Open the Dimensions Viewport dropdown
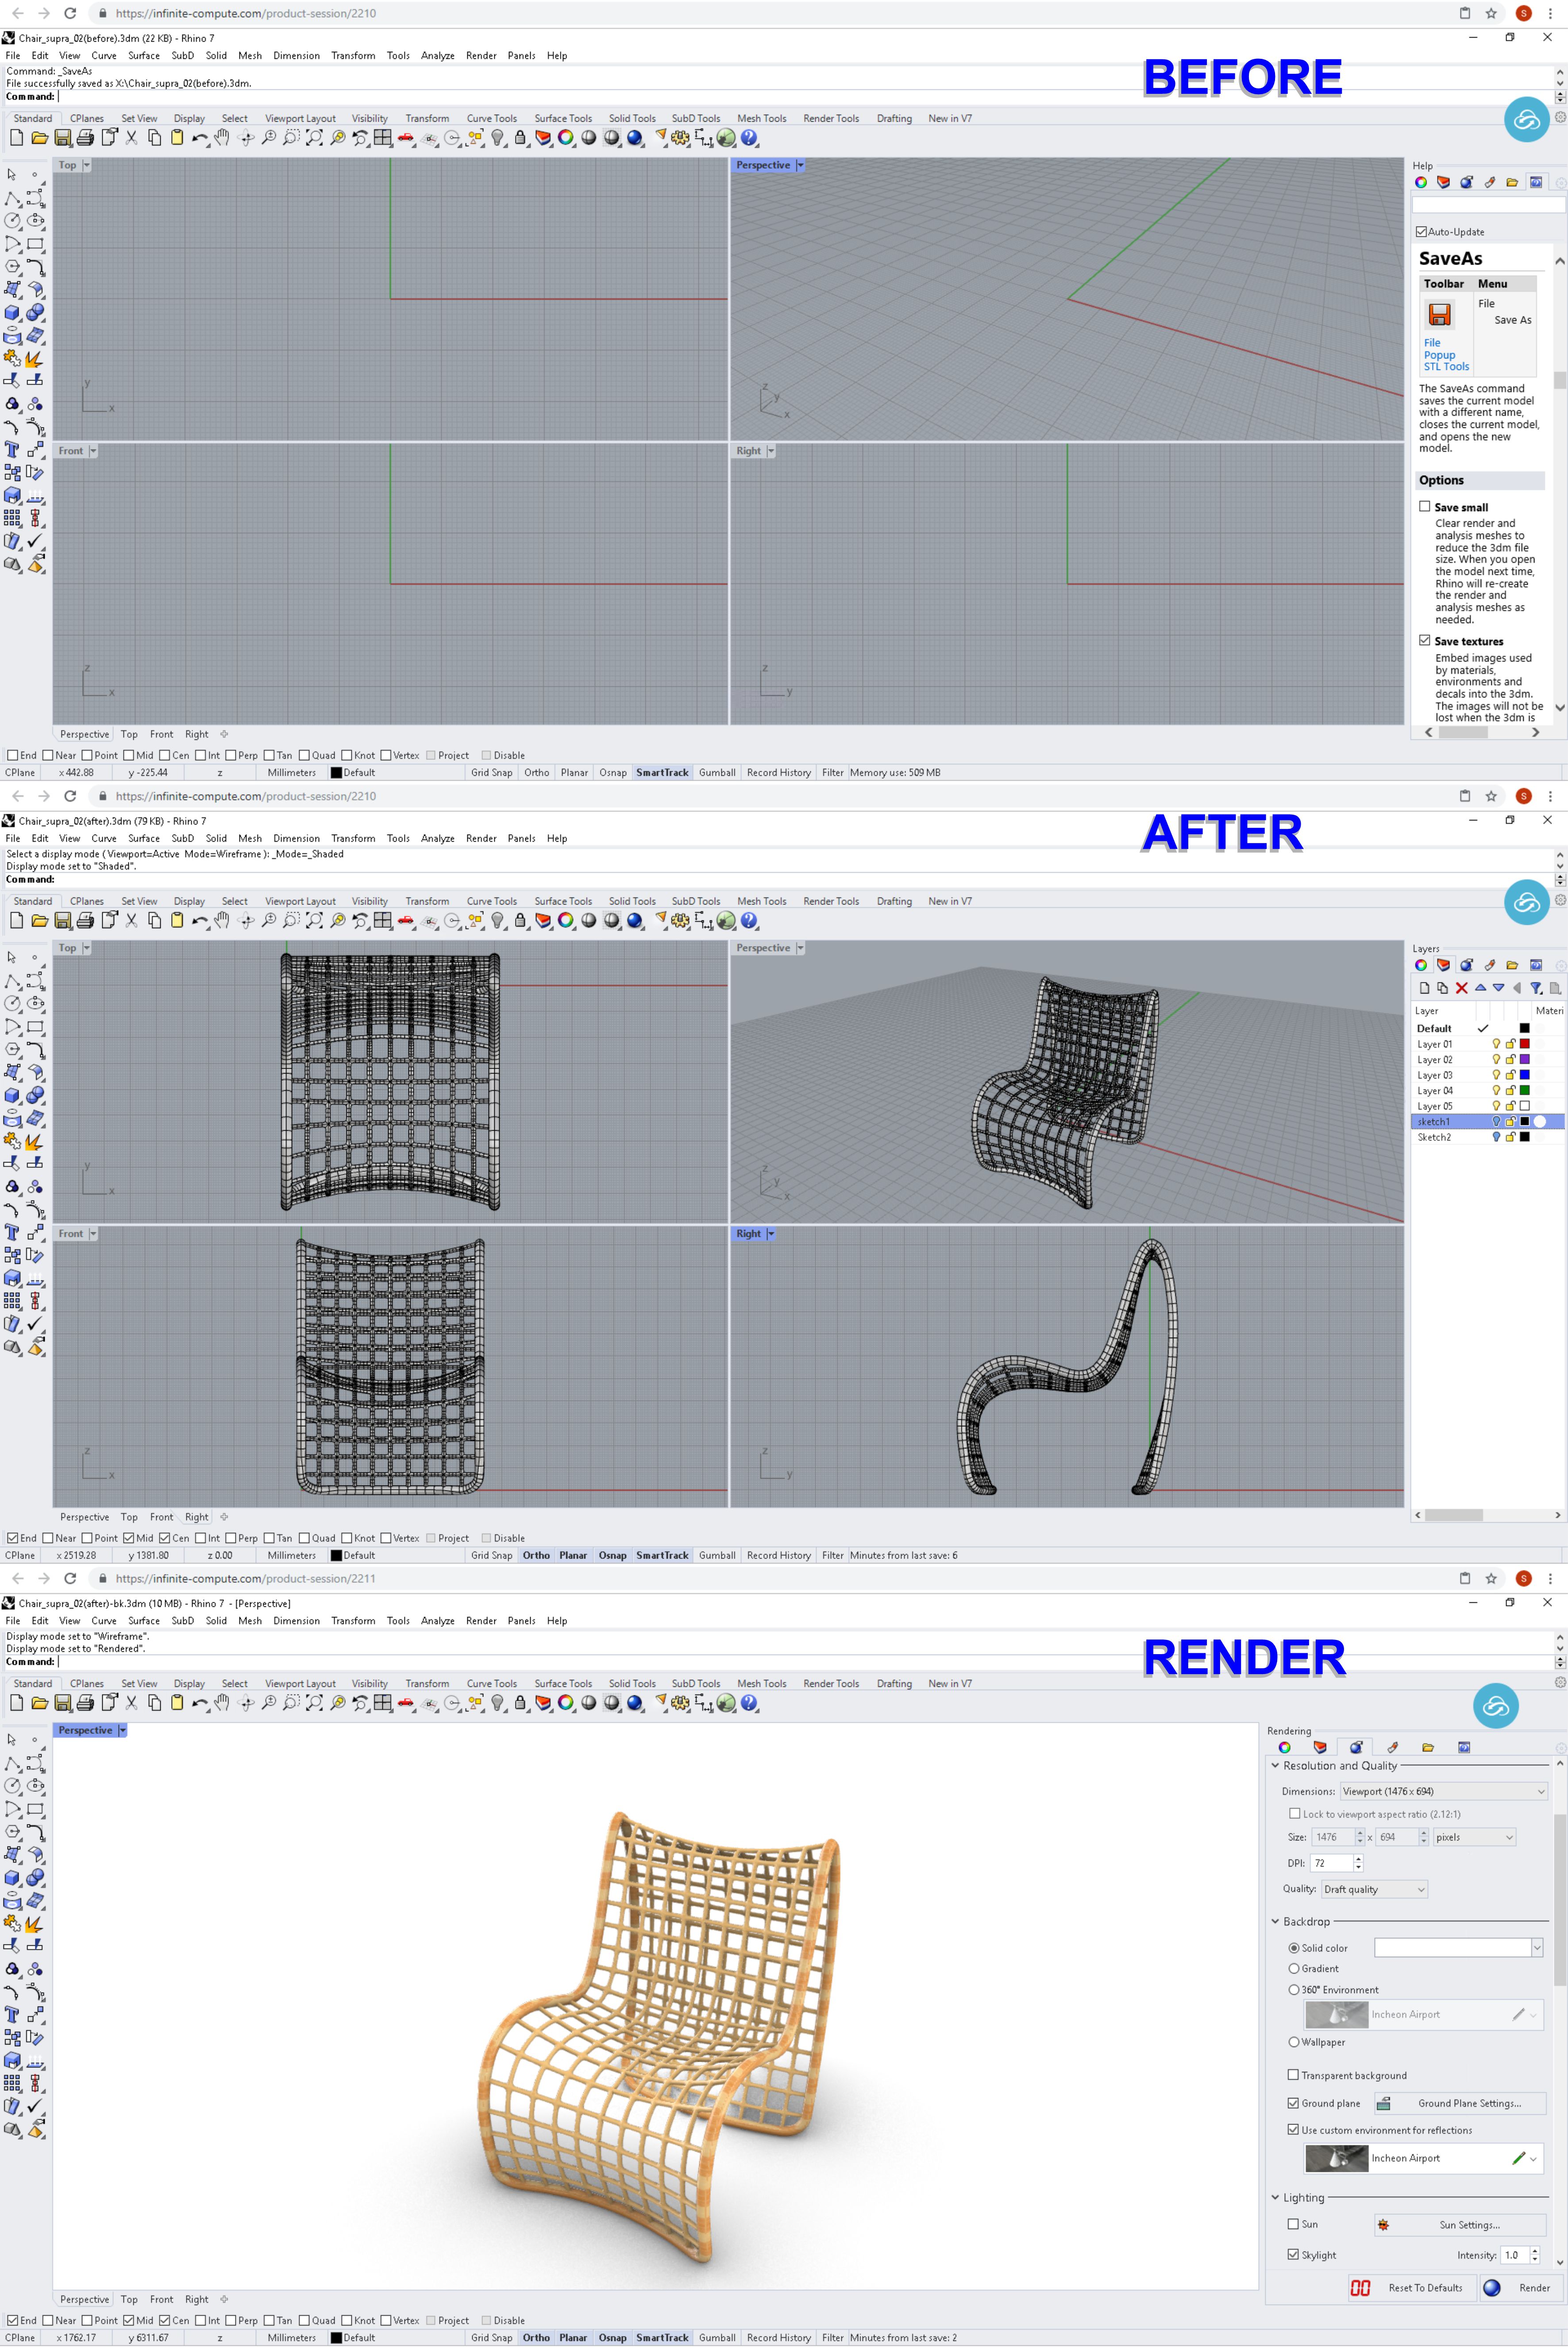Screen dimensions: 1568x2348 (1443, 1792)
